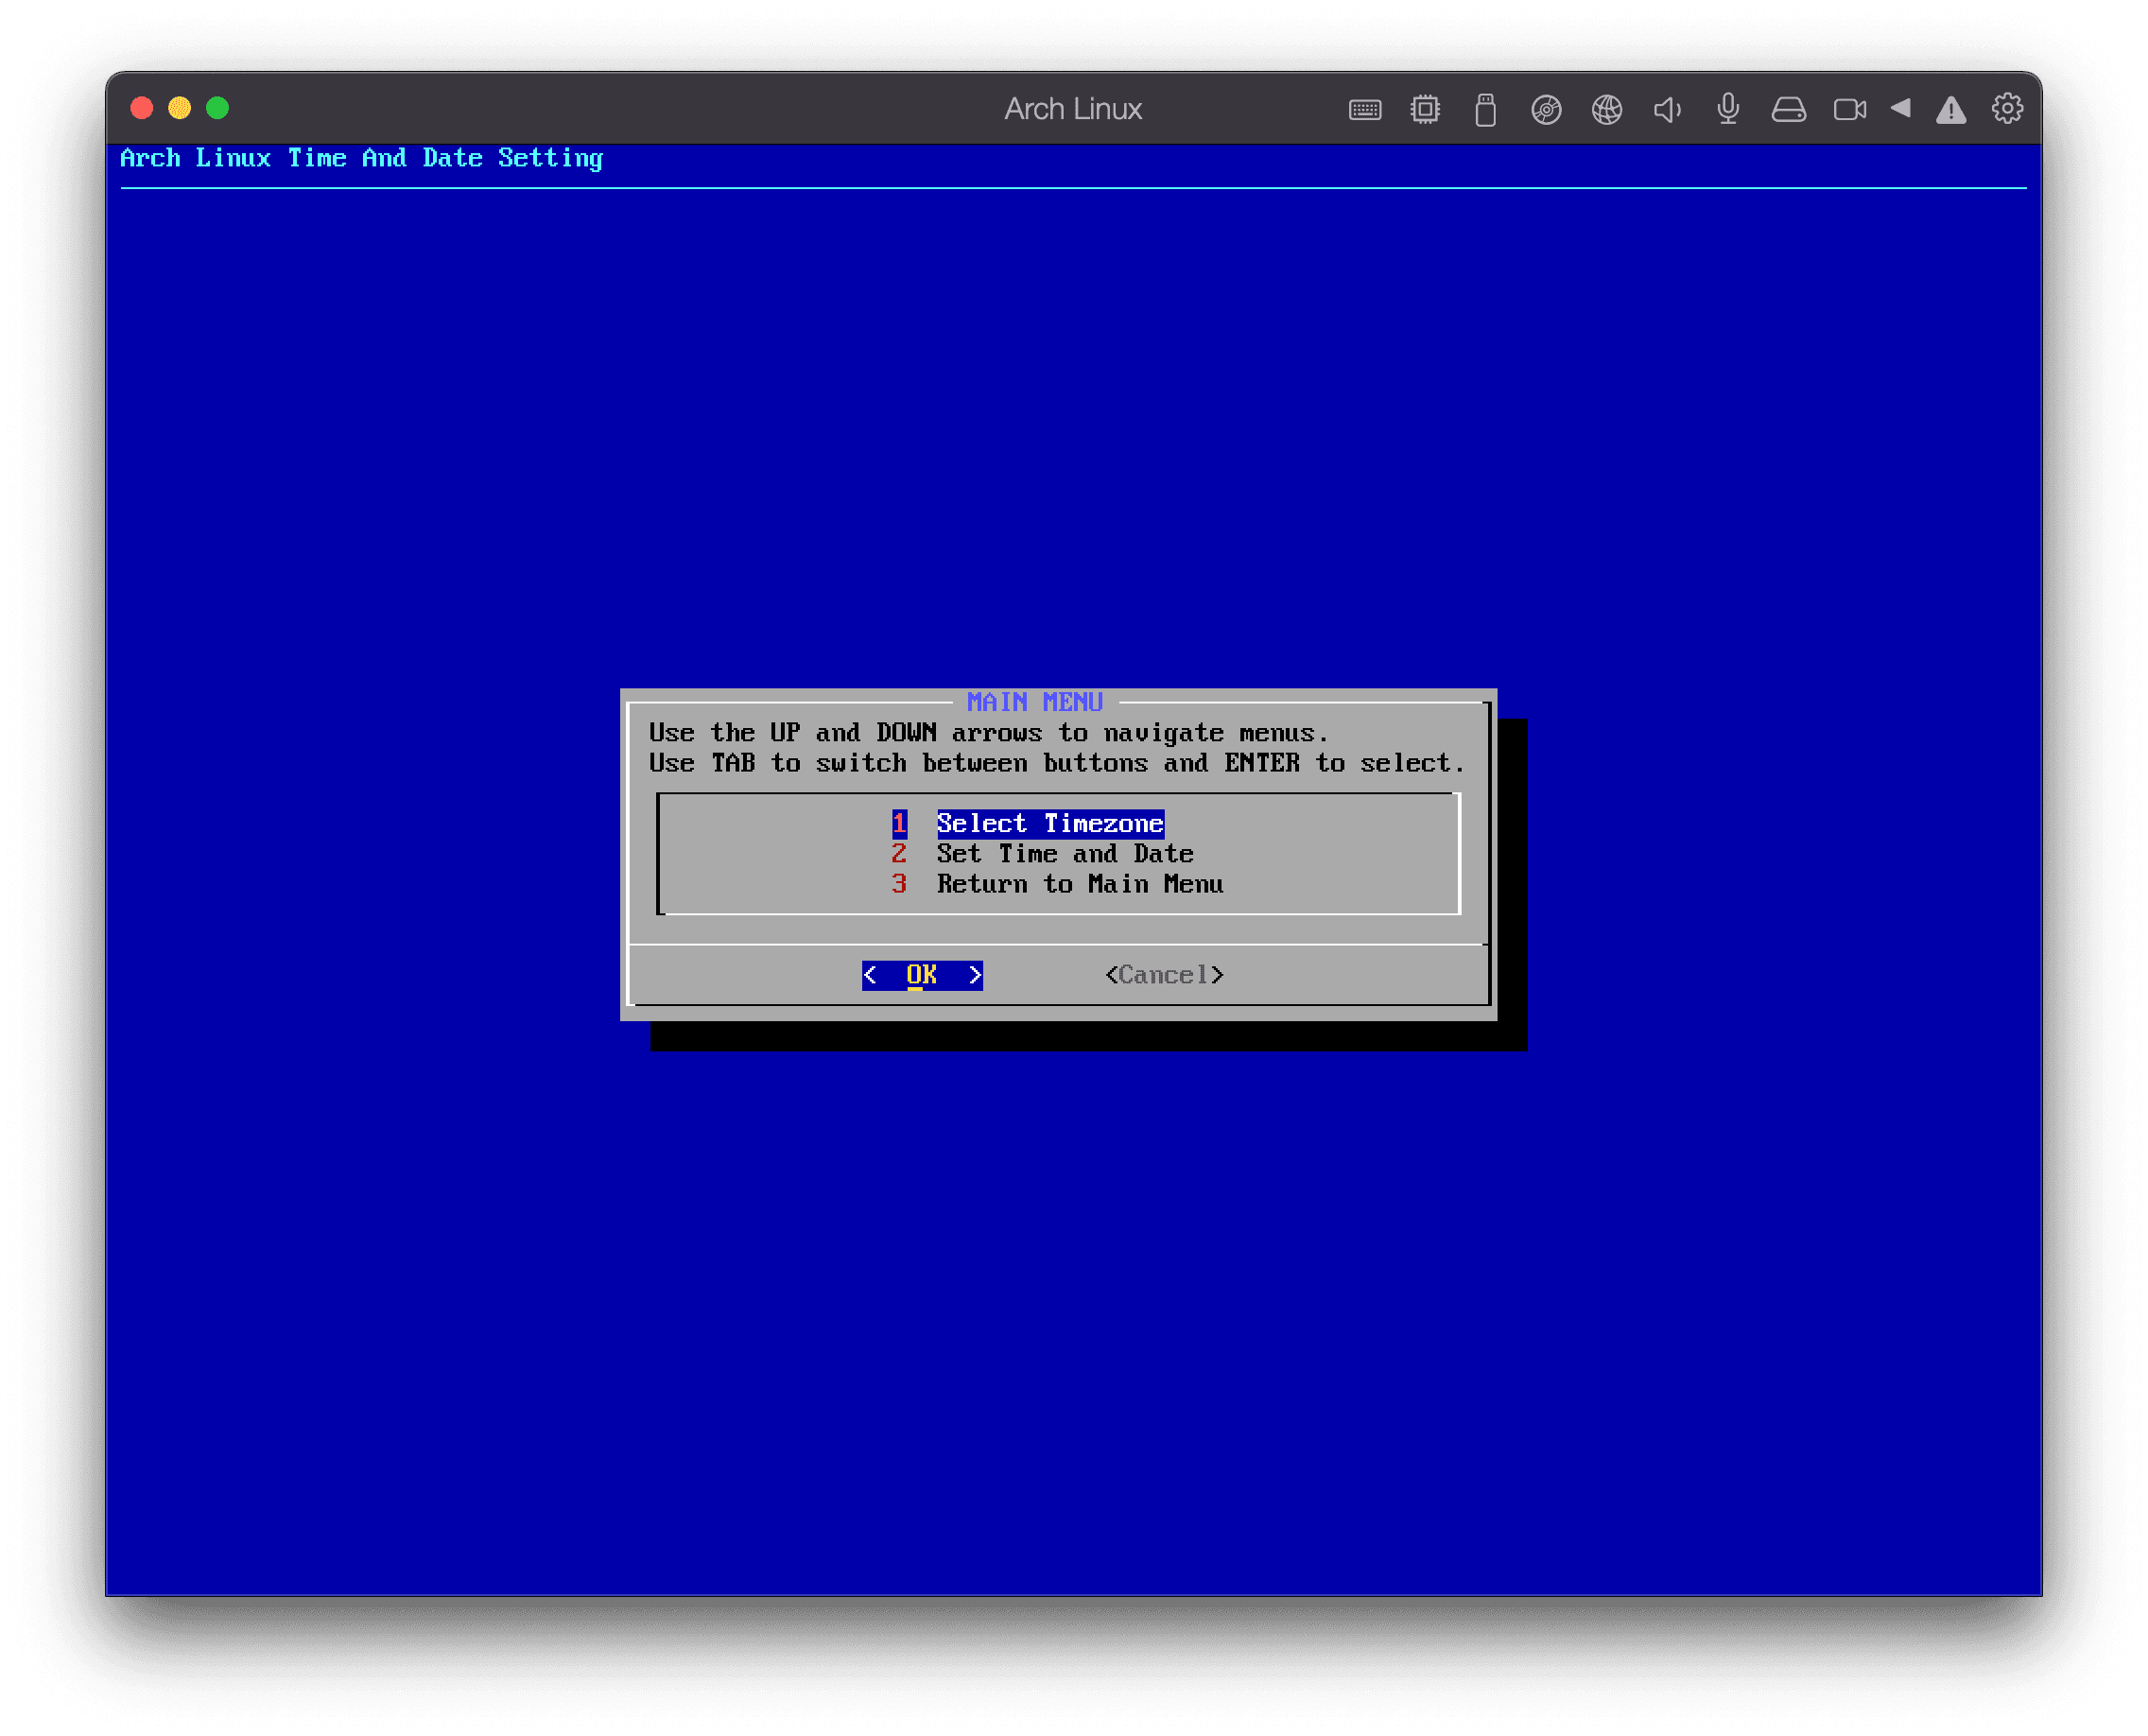The width and height of the screenshot is (2148, 1736).
Task: Click the left-pointing triangle toolbar icon
Action: pyautogui.click(x=1901, y=108)
